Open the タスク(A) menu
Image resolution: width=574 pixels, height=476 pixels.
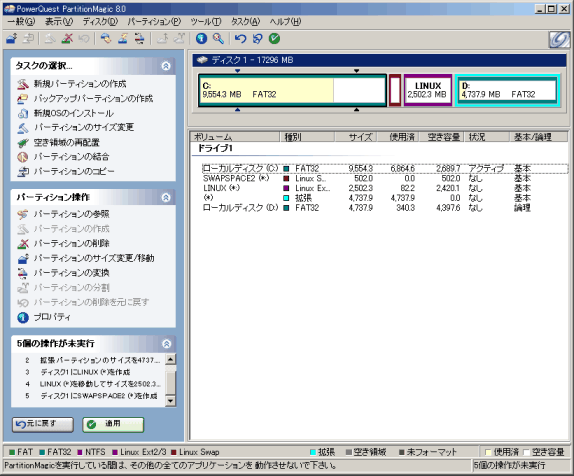point(245,22)
